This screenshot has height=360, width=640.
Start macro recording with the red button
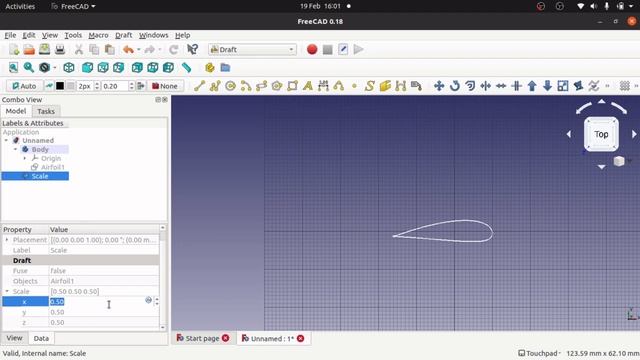click(x=312, y=49)
